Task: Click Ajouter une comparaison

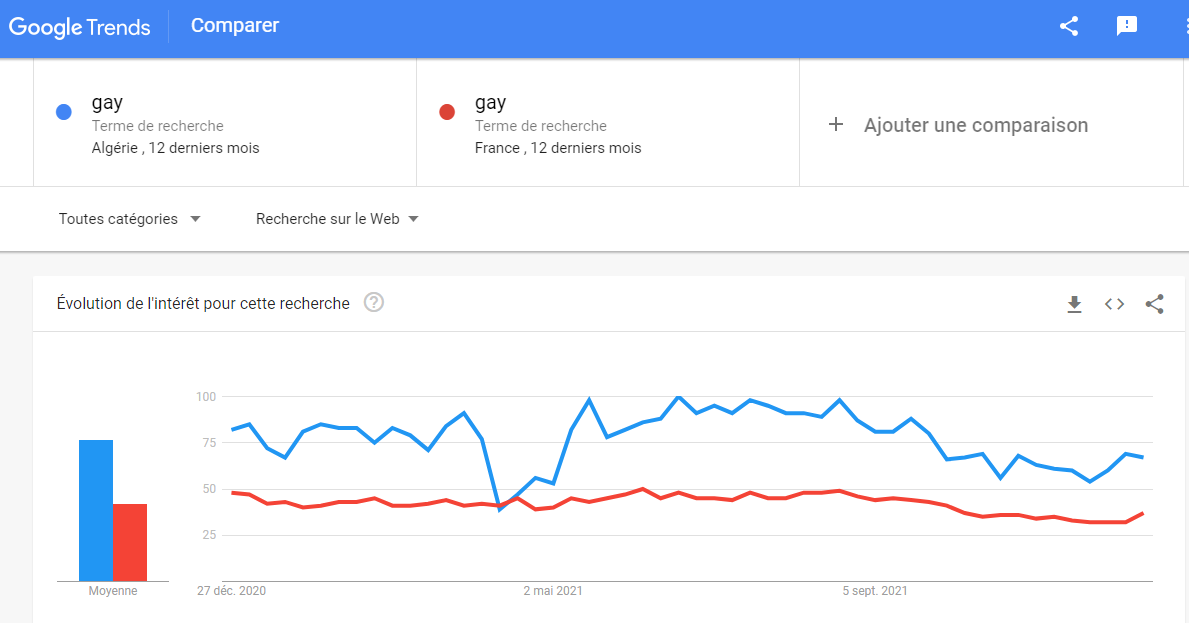Action: (976, 125)
